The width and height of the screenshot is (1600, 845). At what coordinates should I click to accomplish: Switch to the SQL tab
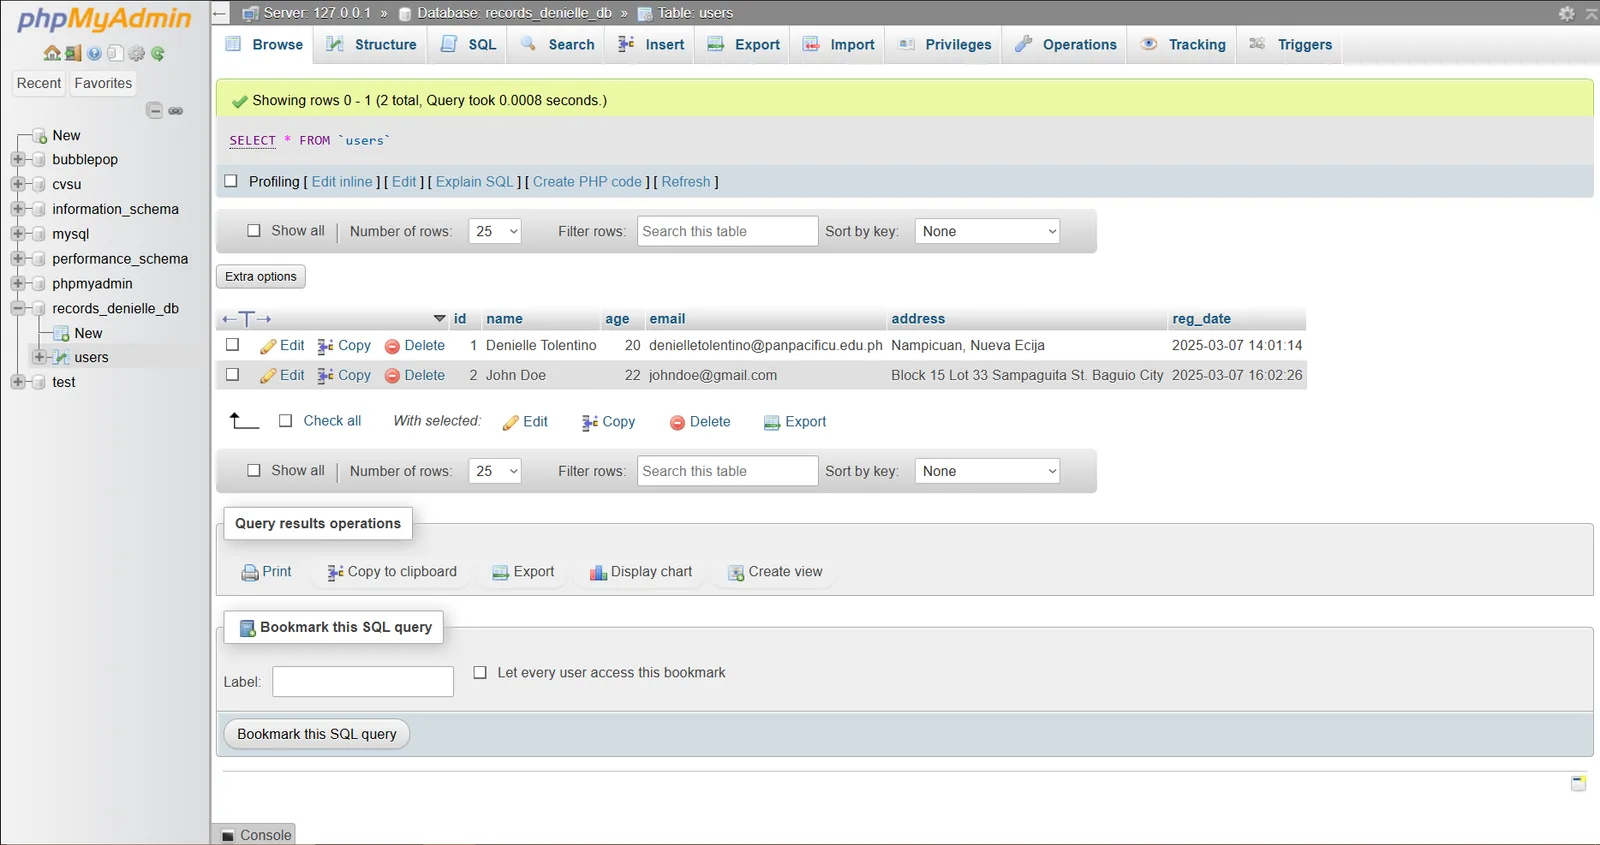click(469, 45)
